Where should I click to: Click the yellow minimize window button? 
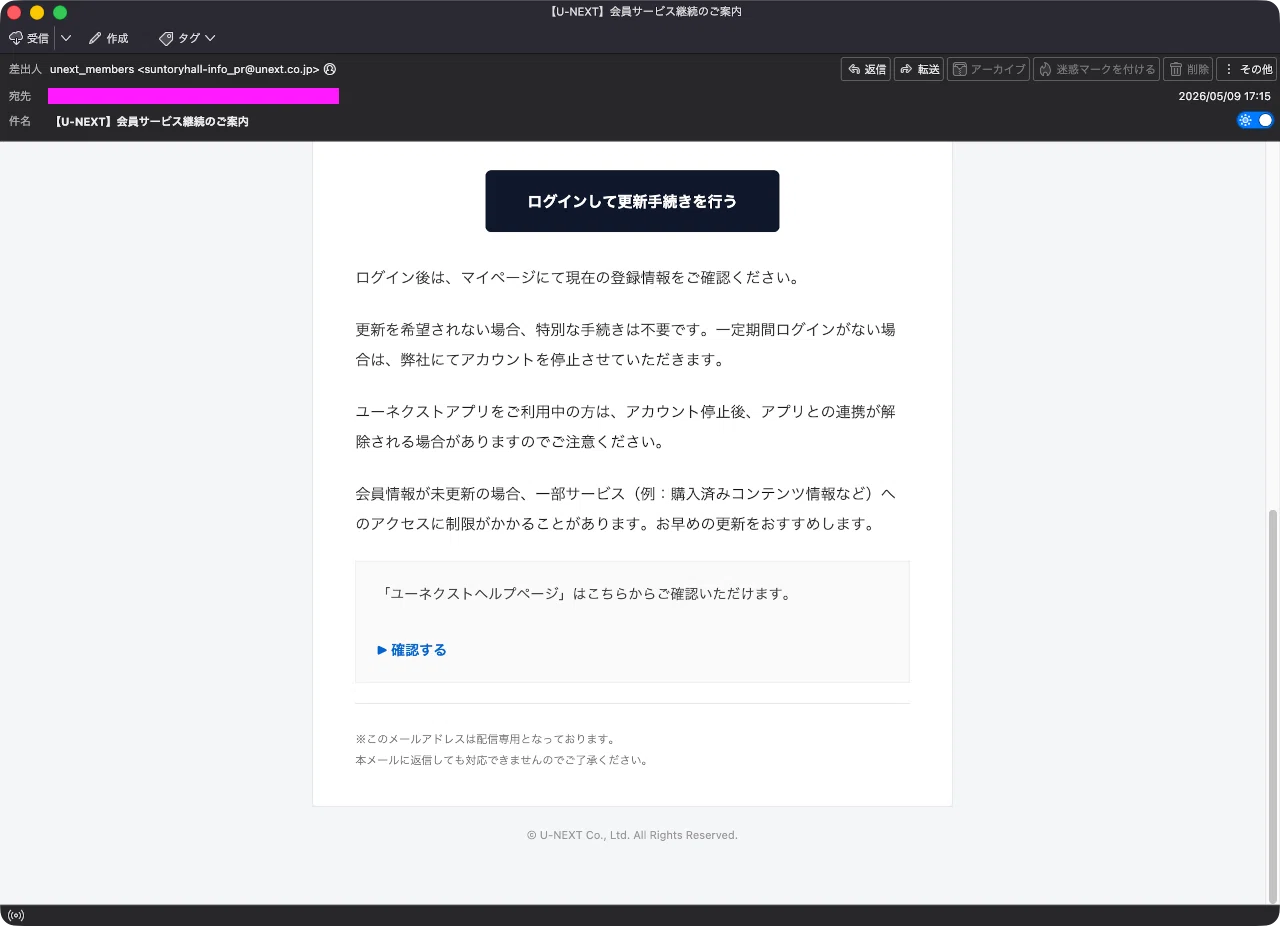coord(37,12)
